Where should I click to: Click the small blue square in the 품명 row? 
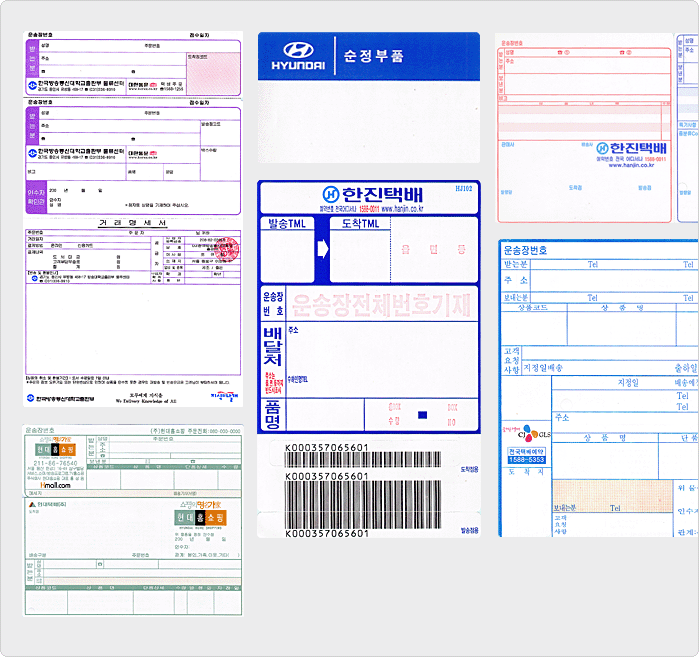pos(422,415)
